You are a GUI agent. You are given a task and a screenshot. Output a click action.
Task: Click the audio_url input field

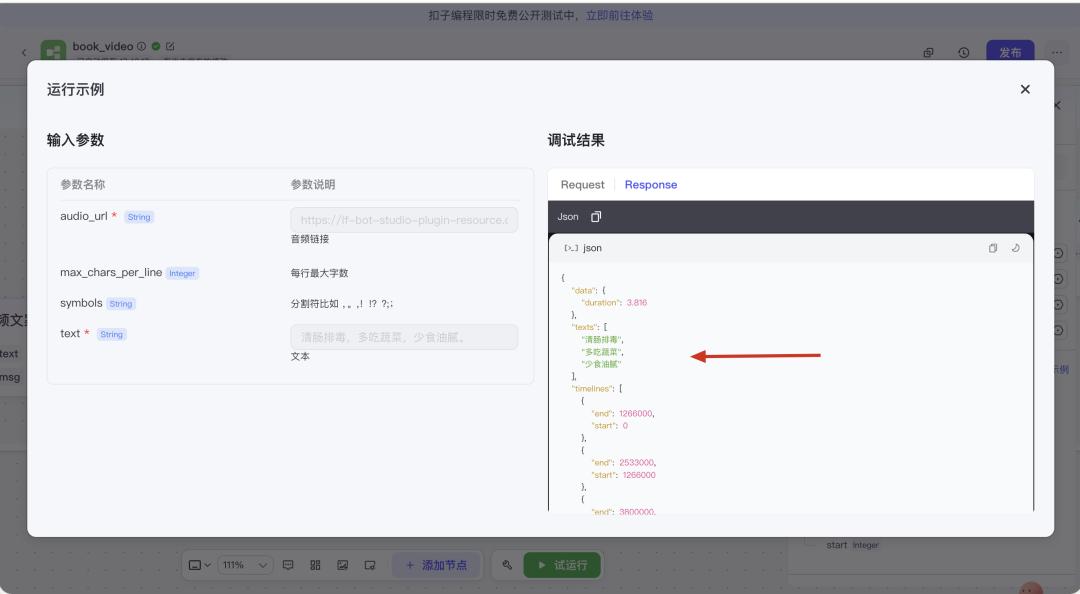tap(404, 219)
